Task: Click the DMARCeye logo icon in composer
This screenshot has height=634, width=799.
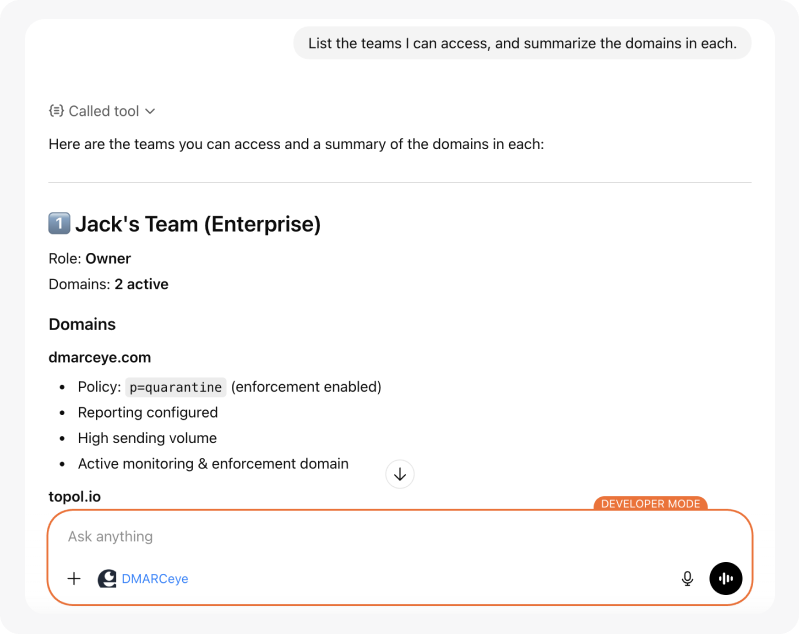Action: (x=107, y=578)
